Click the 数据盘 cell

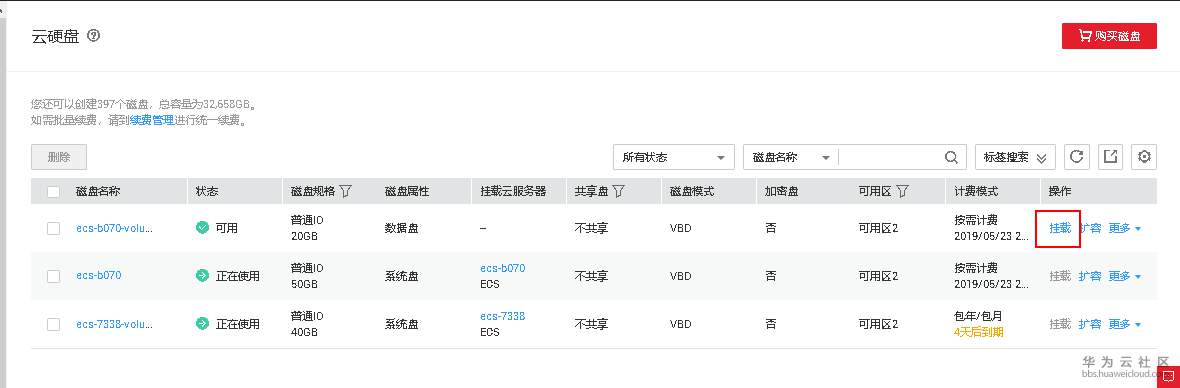[x=401, y=228]
